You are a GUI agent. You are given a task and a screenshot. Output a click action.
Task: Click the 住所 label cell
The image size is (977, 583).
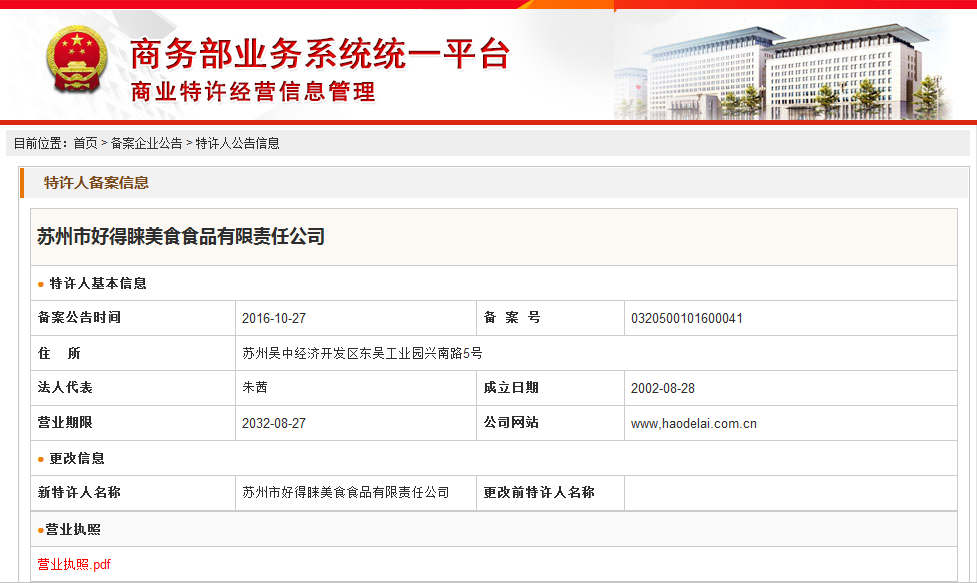tap(133, 353)
